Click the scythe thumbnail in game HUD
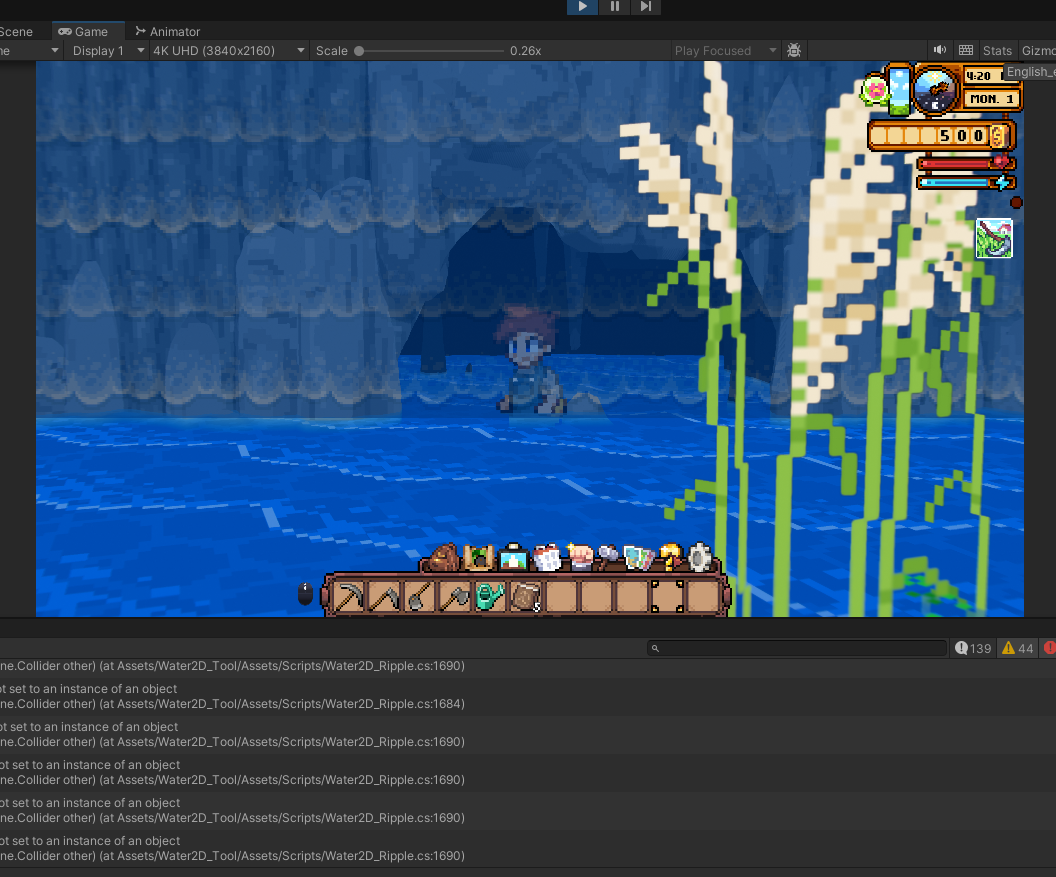Image resolution: width=1056 pixels, height=877 pixels. coord(994,239)
